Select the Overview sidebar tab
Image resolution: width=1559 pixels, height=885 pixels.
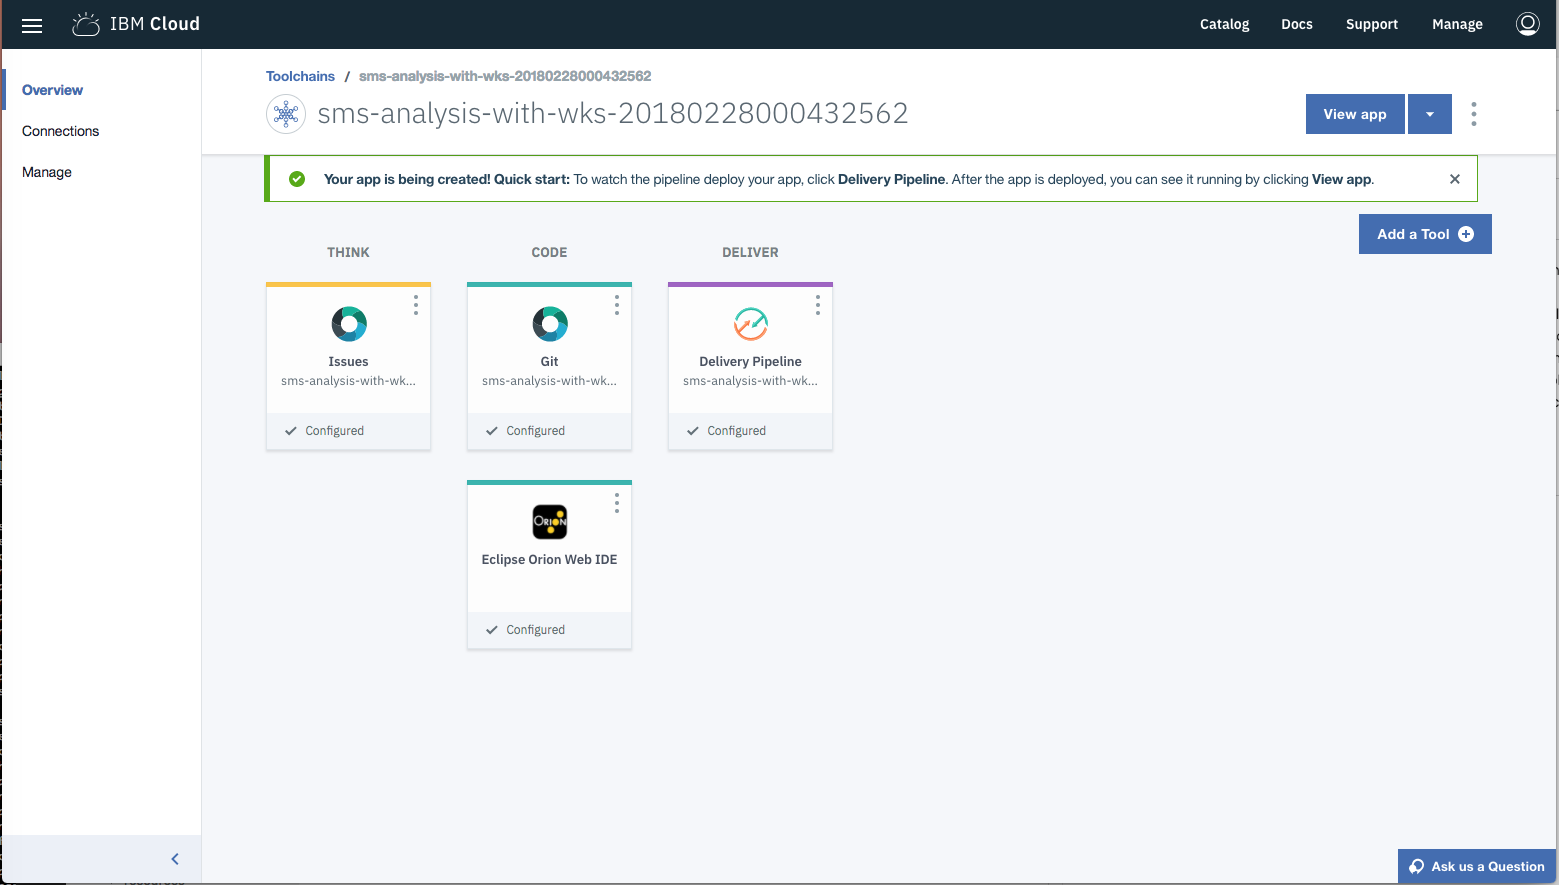(52, 90)
